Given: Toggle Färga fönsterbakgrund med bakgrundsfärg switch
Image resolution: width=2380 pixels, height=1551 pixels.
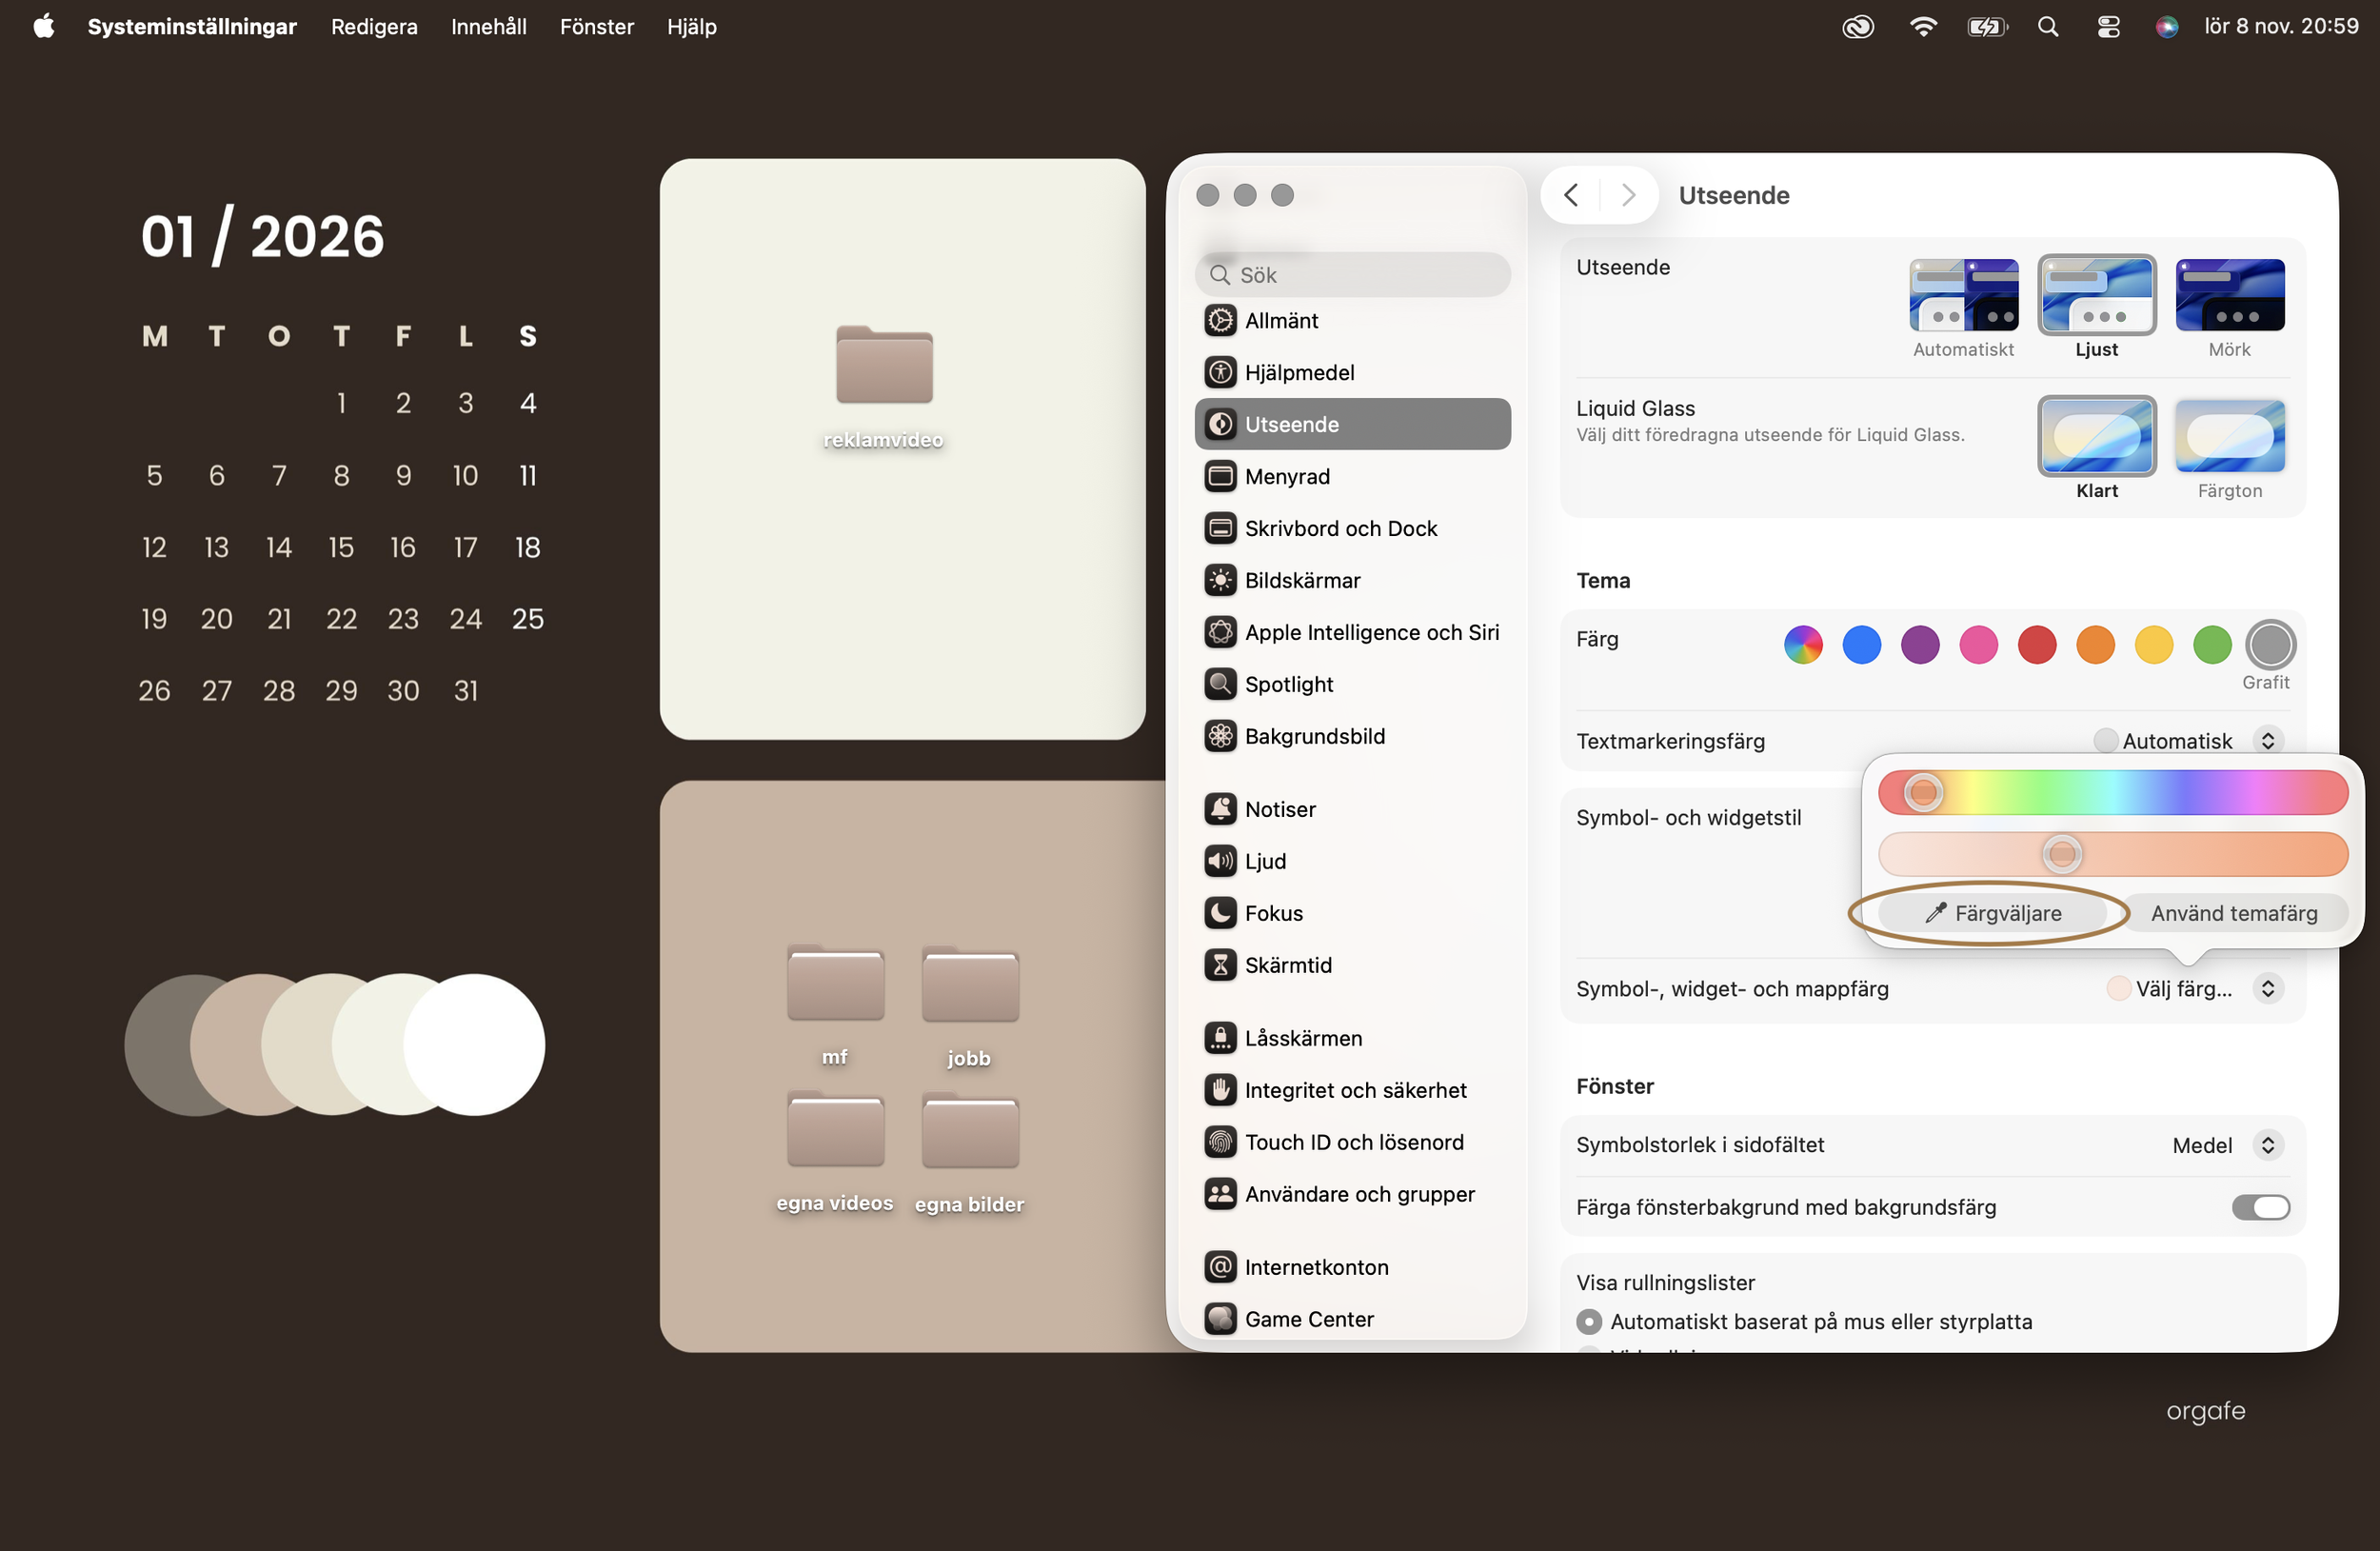Looking at the screenshot, I should point(2260,1207).
